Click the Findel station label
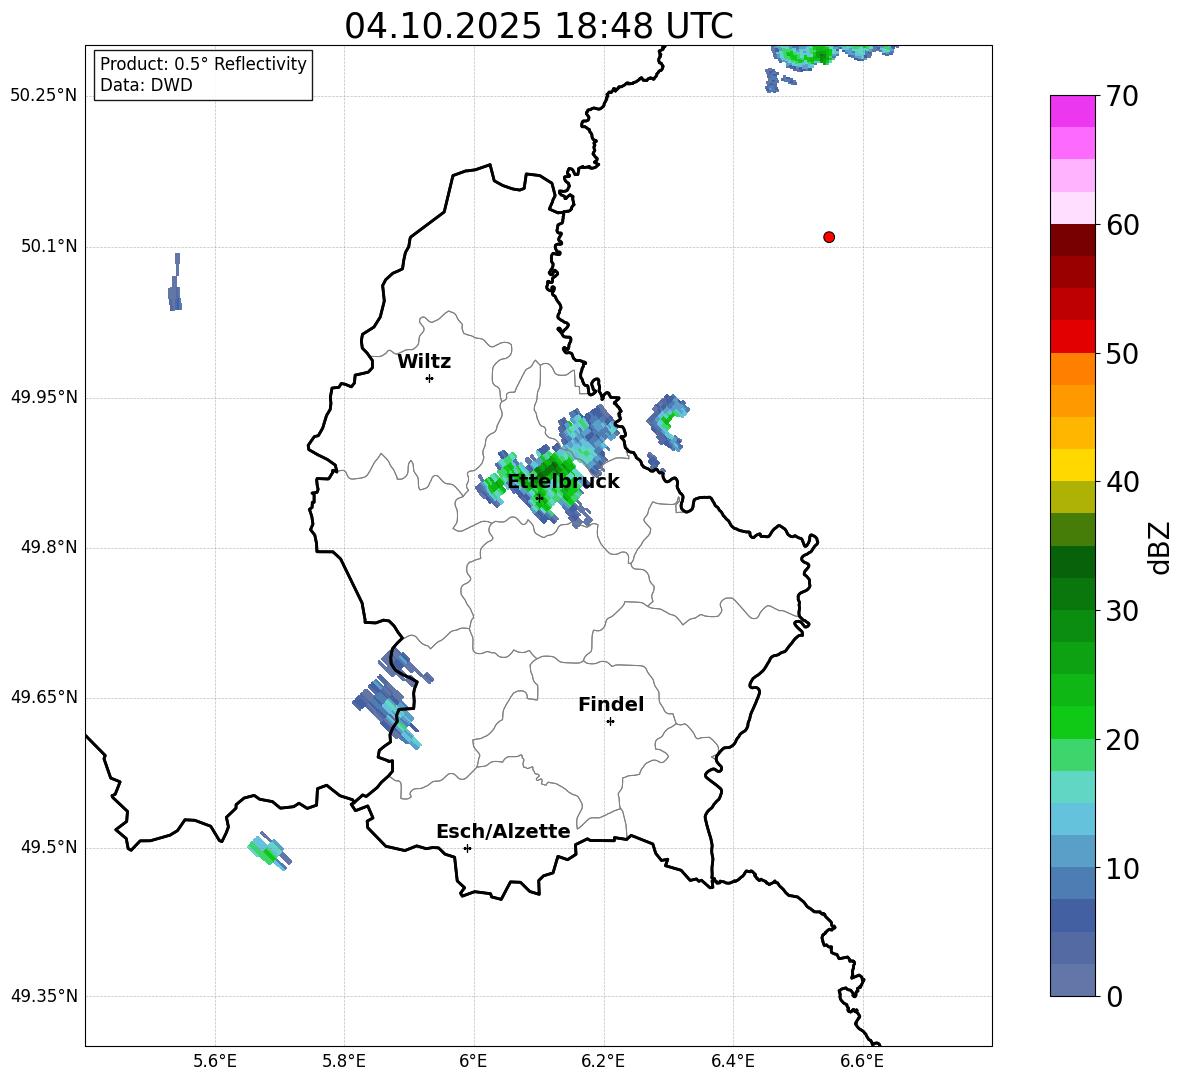This screenshot has width=1184, height=1081. [611, 704]
